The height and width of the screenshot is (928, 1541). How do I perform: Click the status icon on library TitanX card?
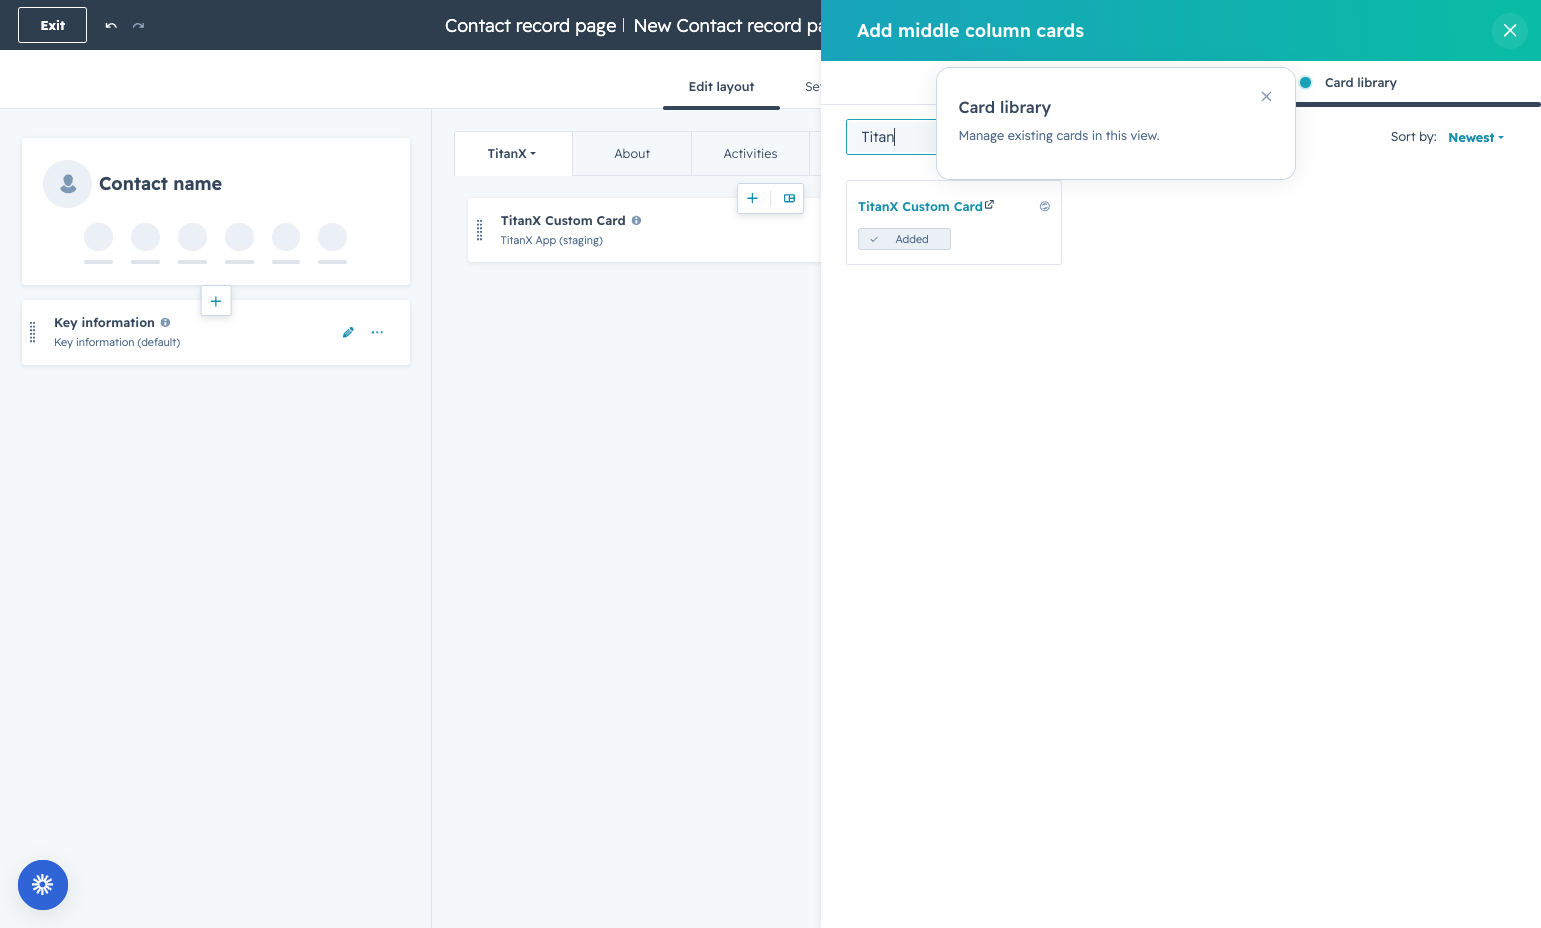[x=1045, y=206]
